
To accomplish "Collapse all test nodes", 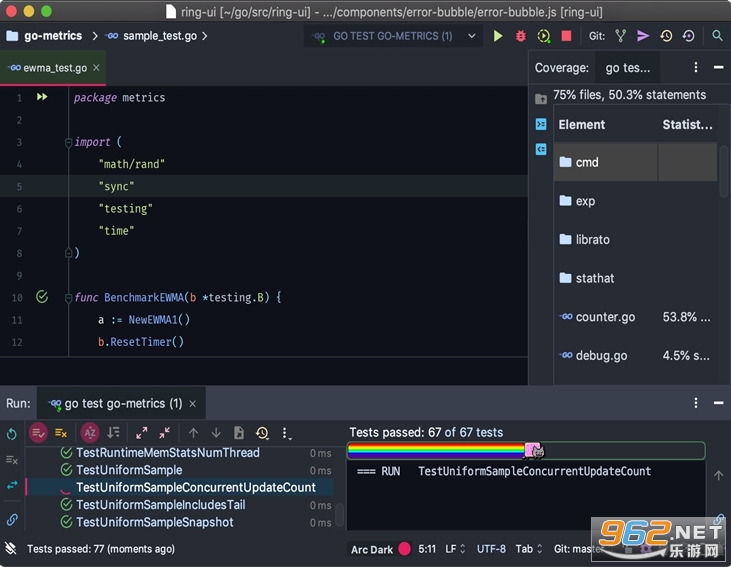I will click(165, 433).
